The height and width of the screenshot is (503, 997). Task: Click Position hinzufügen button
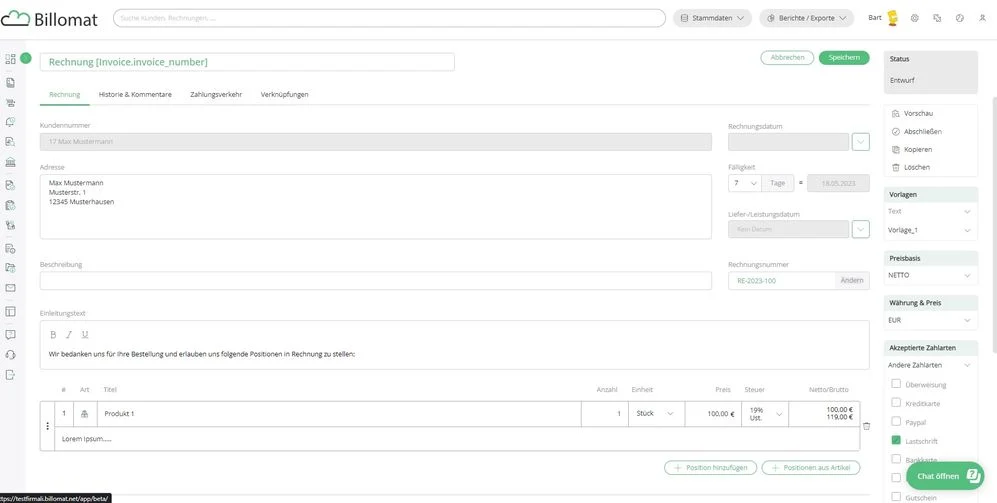pos(710,467)
